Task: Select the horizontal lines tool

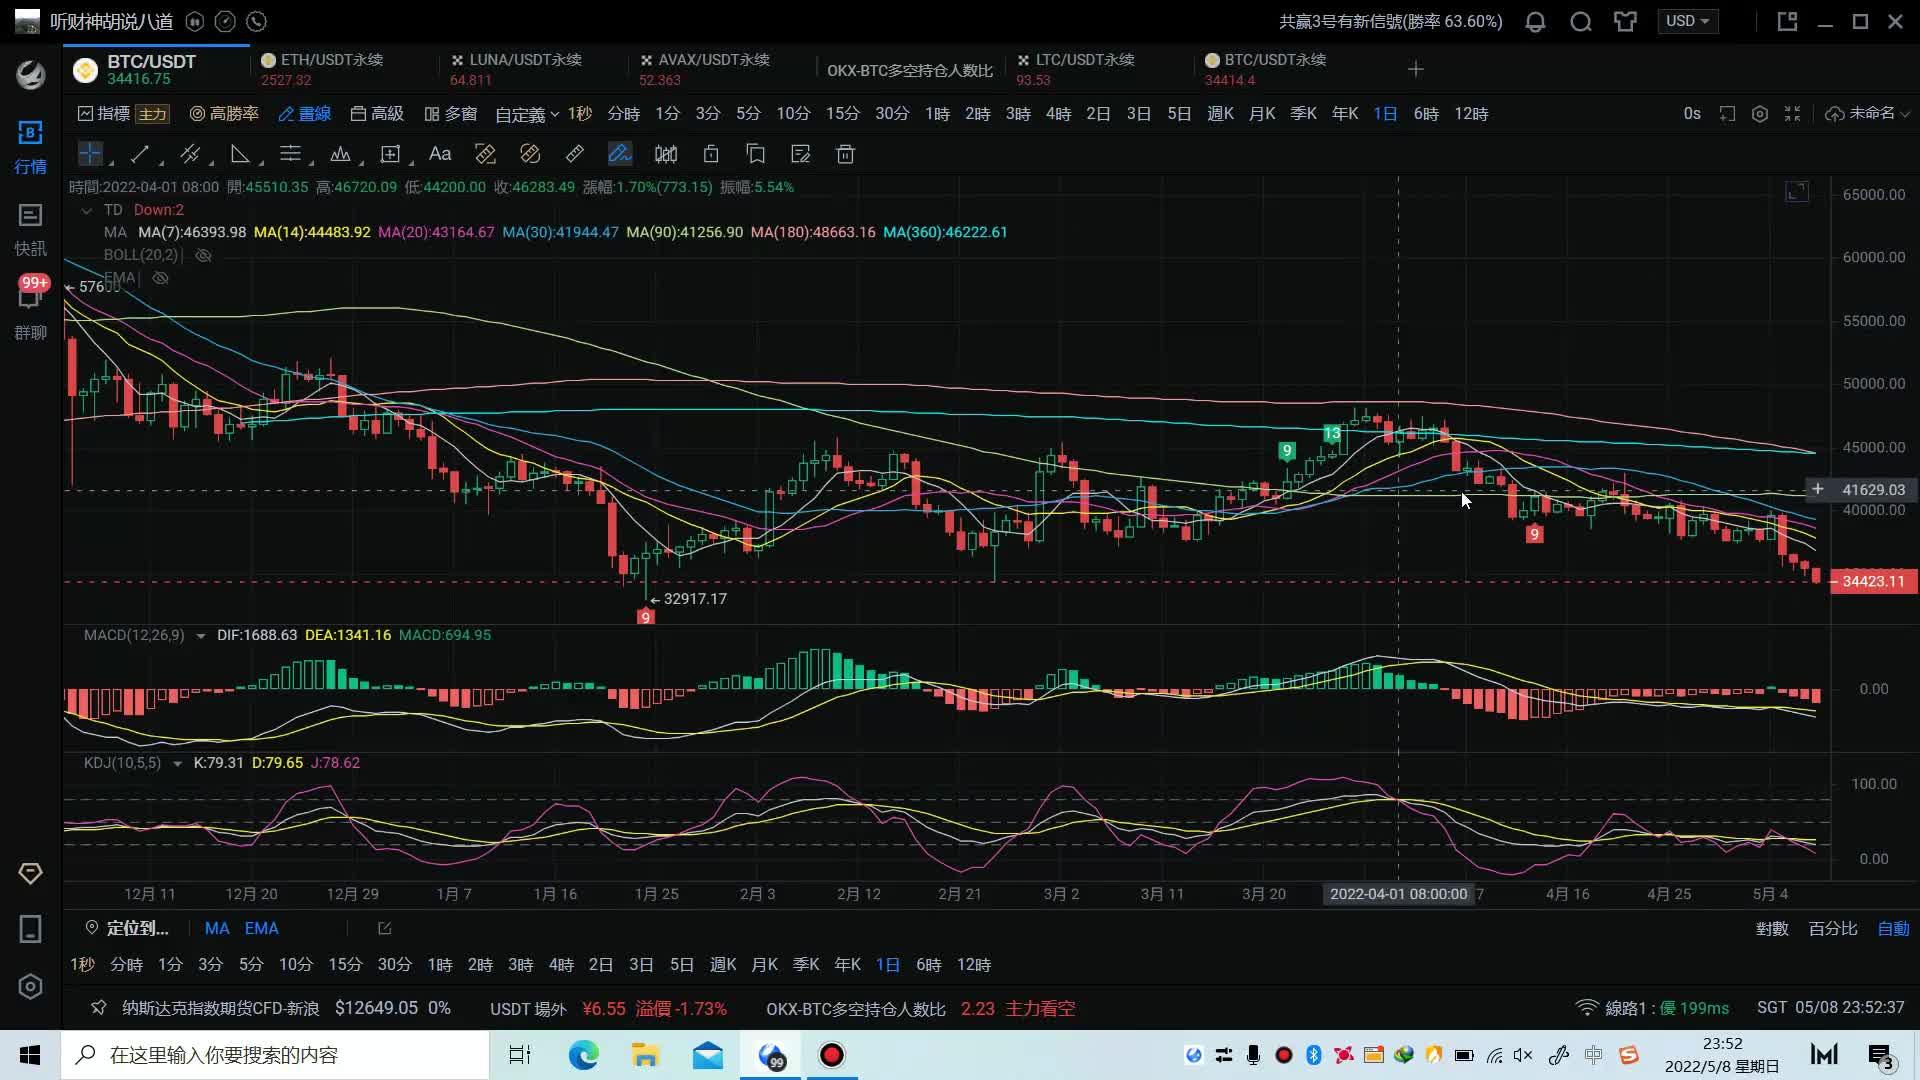Action: [290, 154]
